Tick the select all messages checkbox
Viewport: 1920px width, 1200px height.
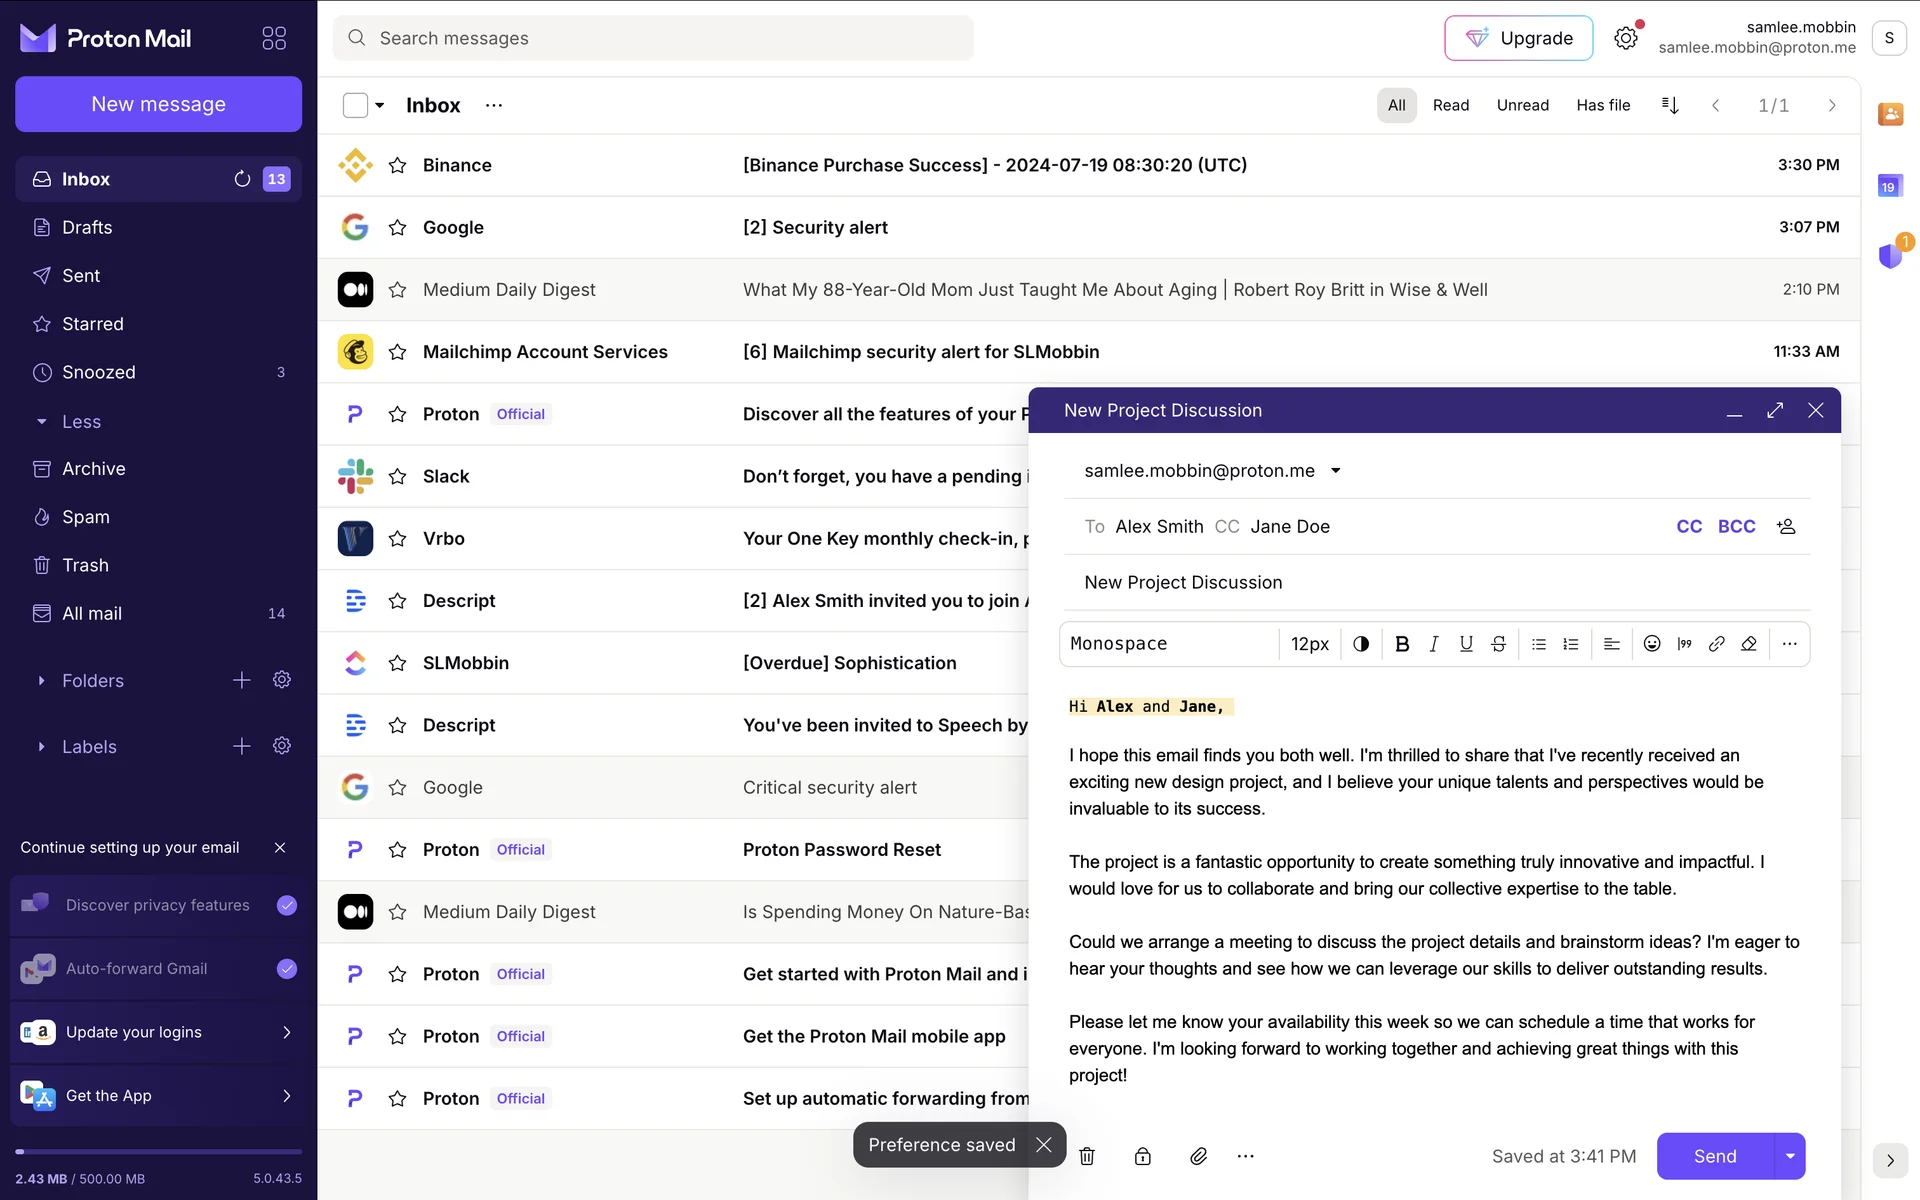355,105
